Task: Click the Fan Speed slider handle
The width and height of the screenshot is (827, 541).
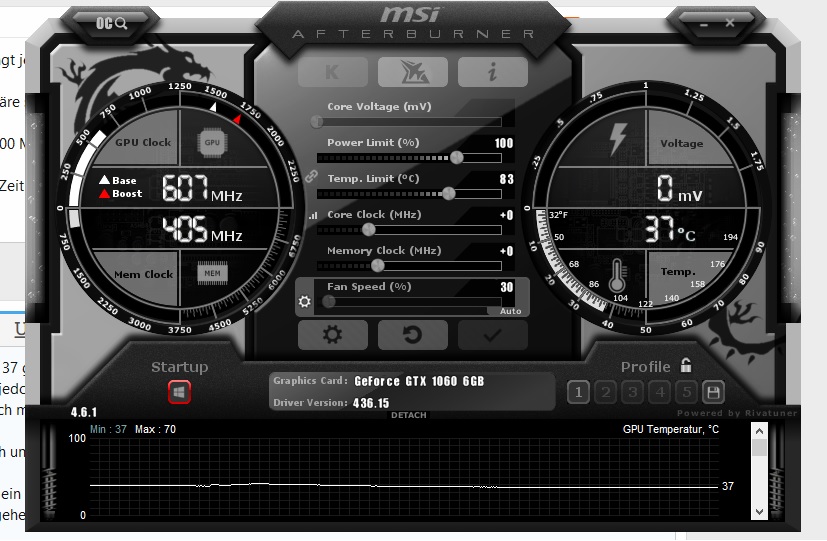Action: [329, 302]
